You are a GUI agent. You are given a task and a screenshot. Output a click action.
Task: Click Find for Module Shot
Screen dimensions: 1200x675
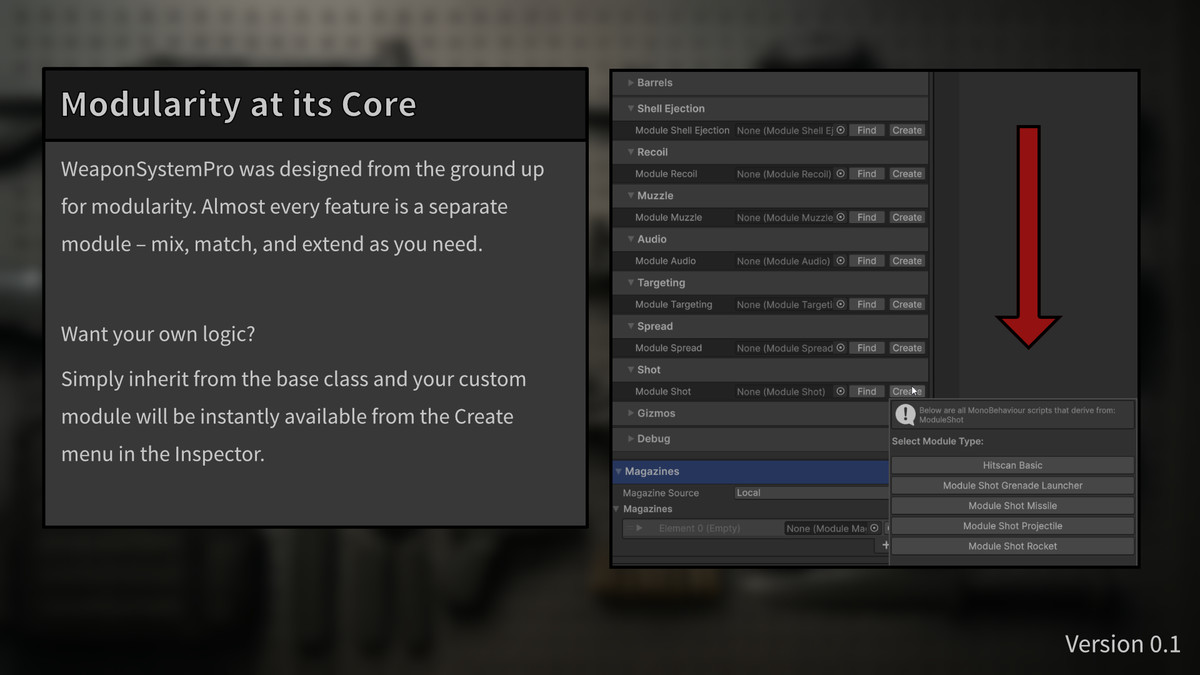coord(867,391)
